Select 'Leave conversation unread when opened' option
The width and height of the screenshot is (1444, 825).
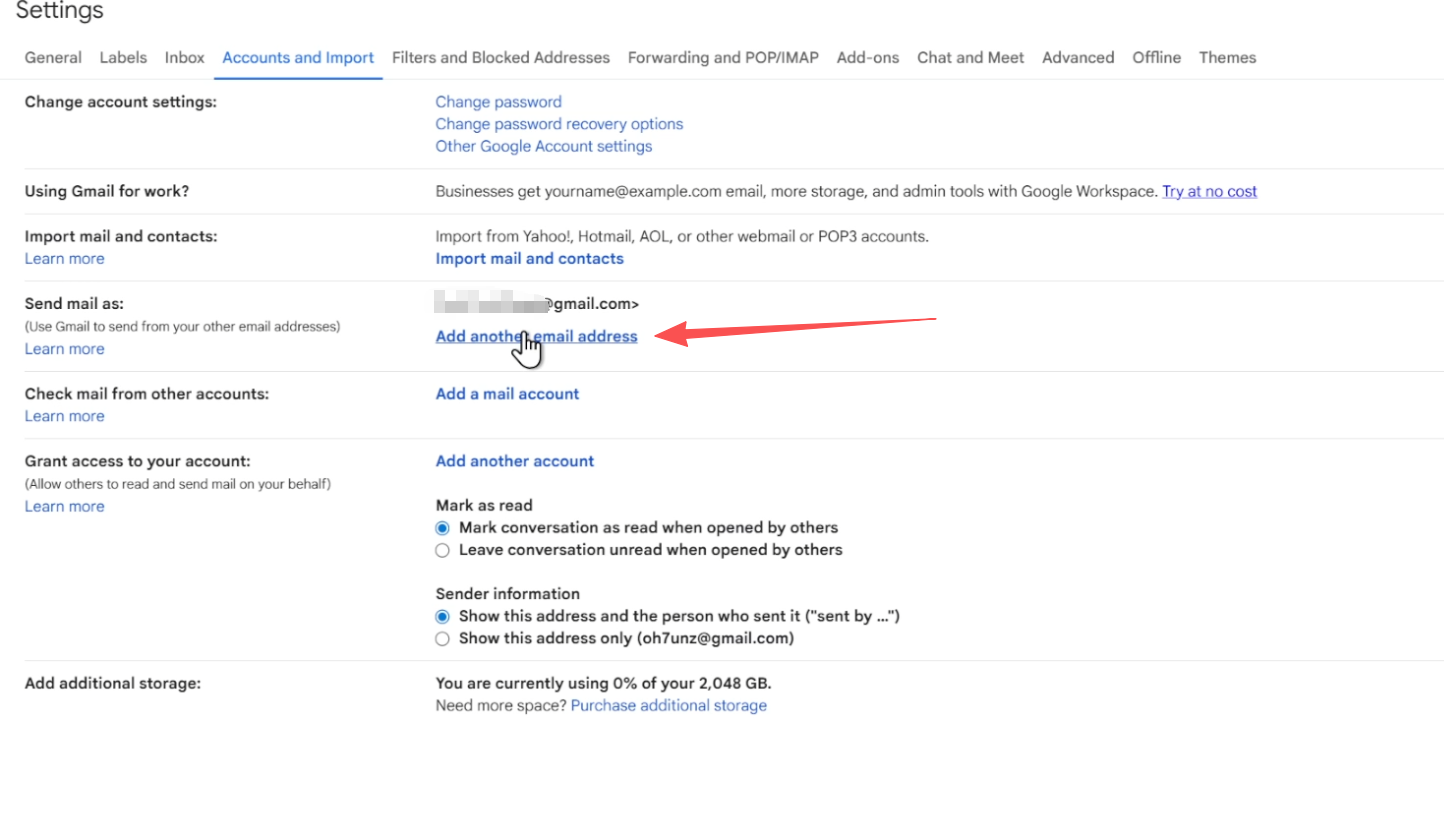click(x=443, y=550)
